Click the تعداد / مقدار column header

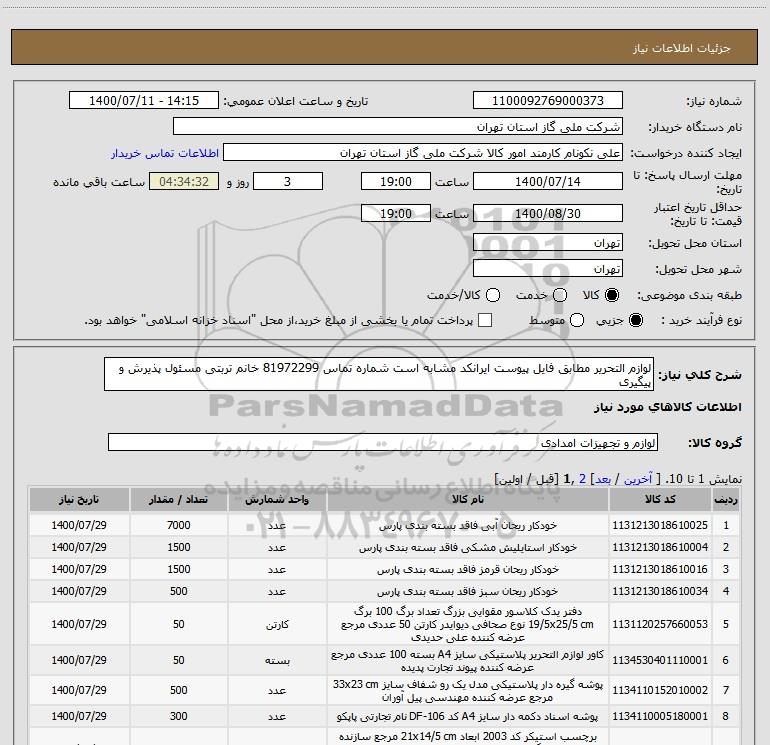[179, 499]
